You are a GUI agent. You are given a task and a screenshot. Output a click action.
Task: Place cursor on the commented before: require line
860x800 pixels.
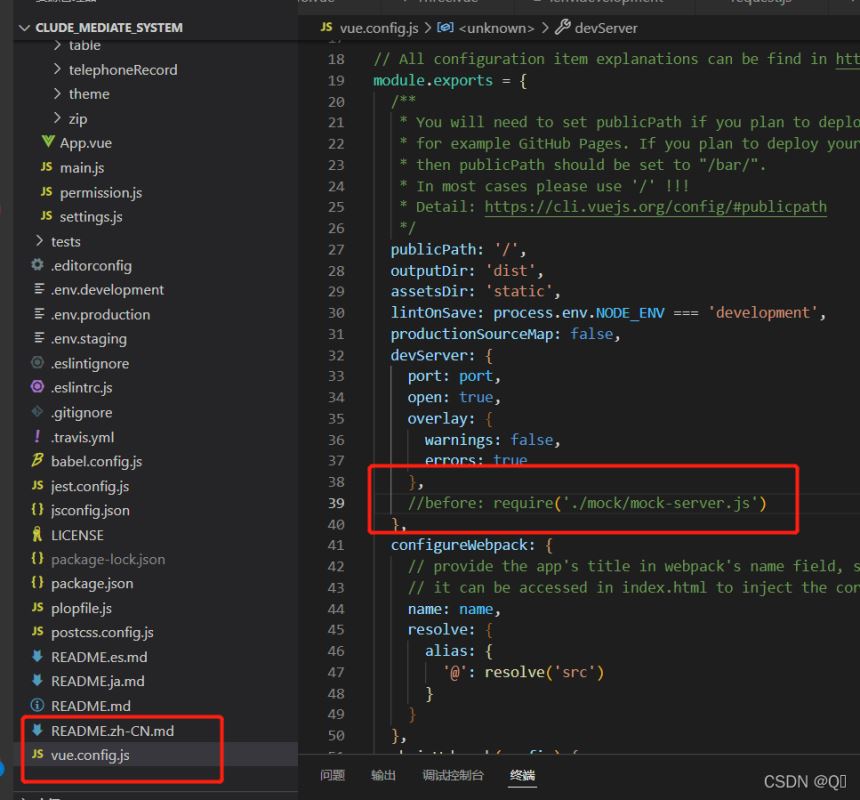click(x=587, y=503)
